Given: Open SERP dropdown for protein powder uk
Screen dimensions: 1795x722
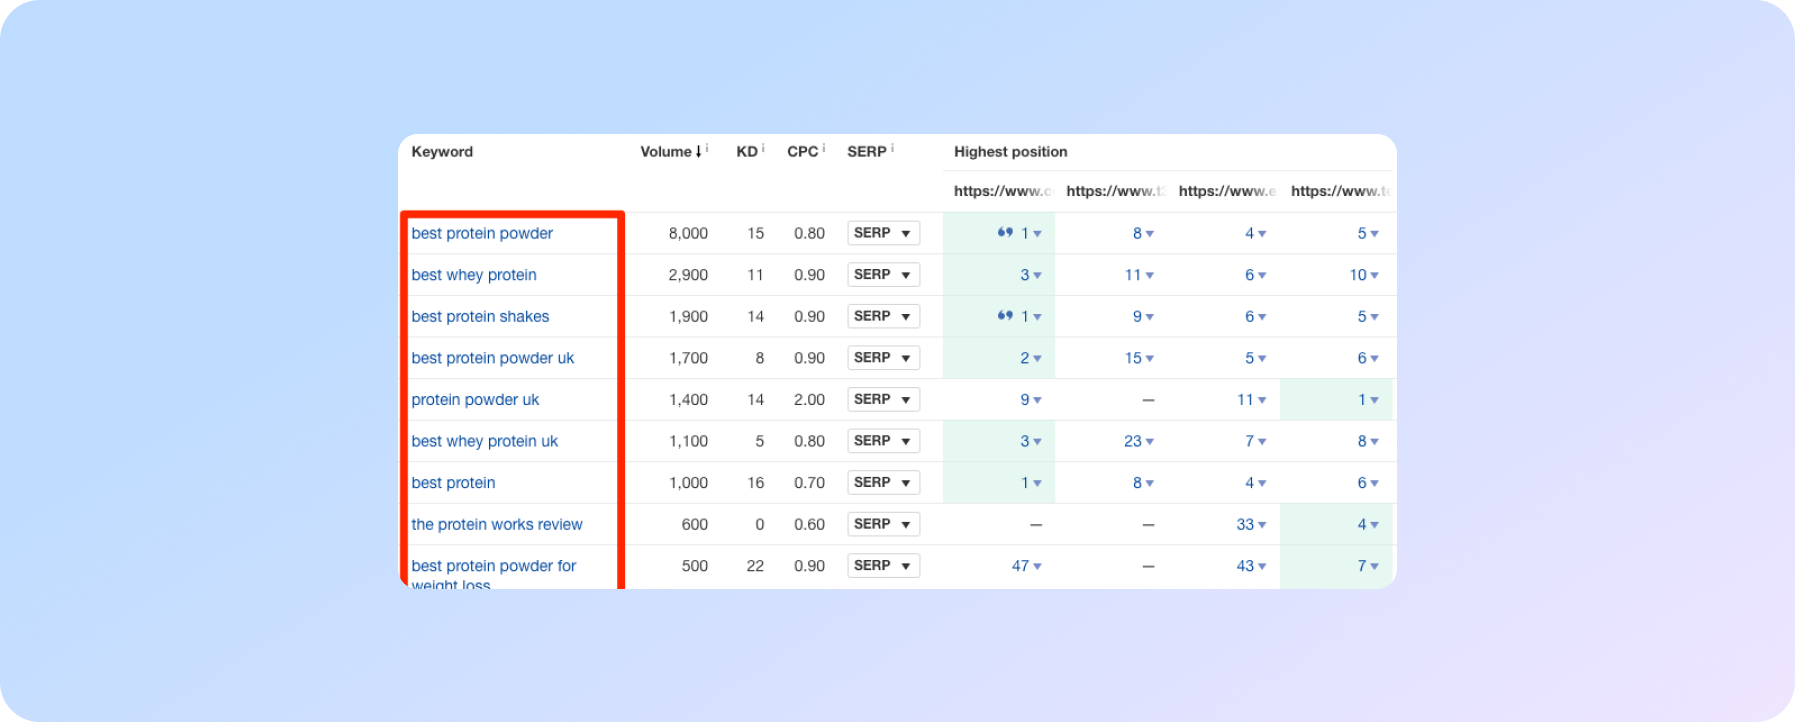Looking at the screenshot, I should [x=883, y=399].
